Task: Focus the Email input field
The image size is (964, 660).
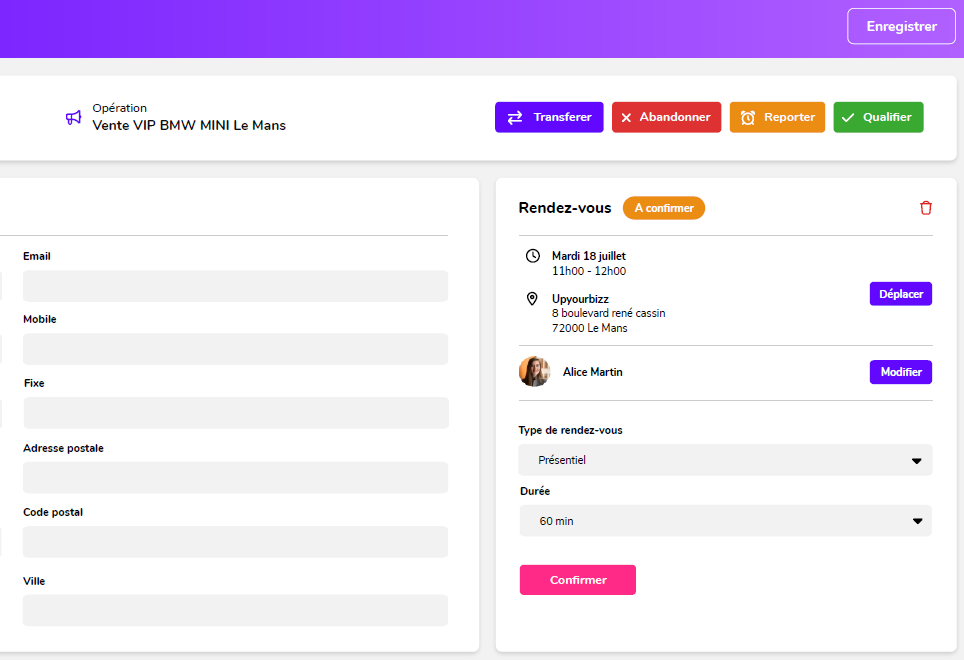Action: coord(235,286)
